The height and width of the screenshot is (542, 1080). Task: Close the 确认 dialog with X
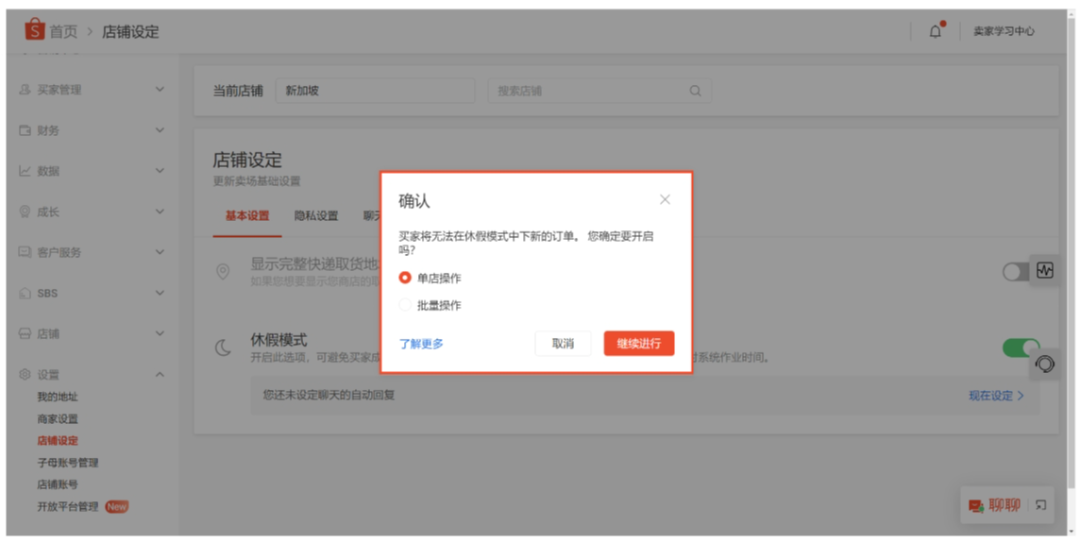tap(665, 200)
